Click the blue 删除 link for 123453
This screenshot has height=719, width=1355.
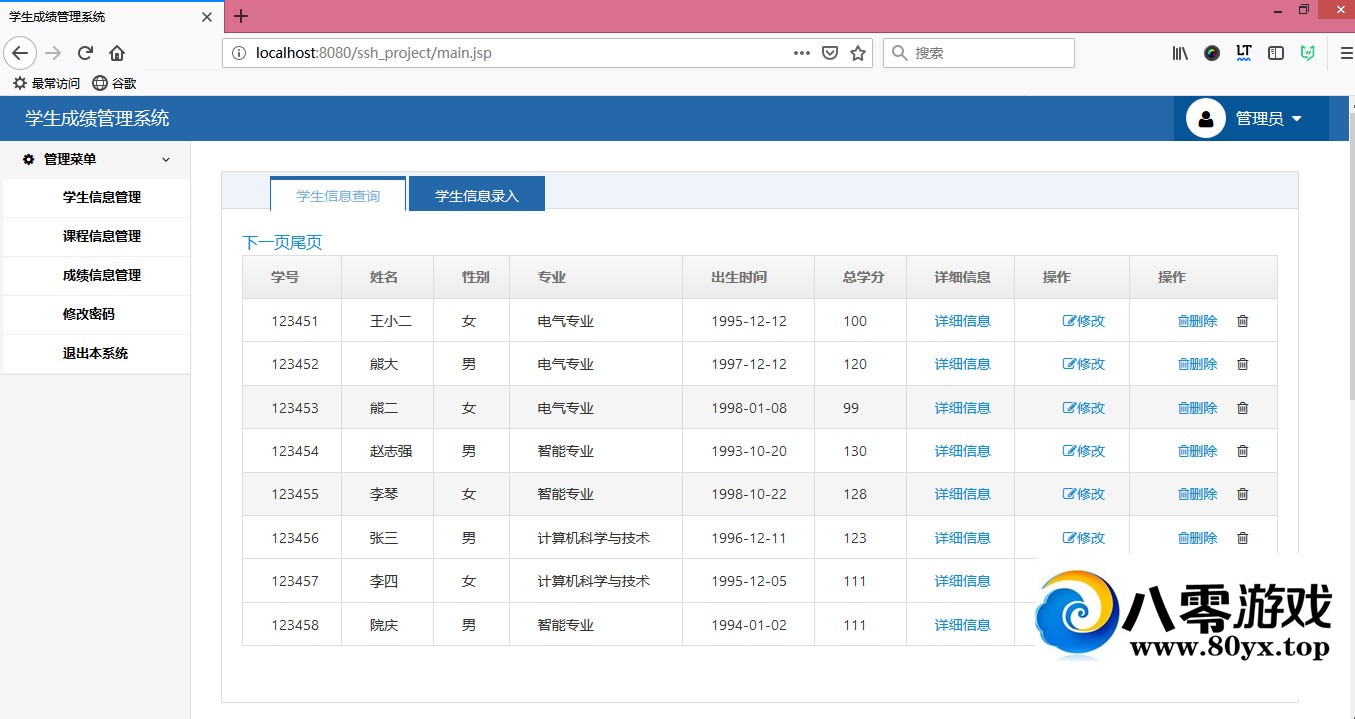[1198, 408]
